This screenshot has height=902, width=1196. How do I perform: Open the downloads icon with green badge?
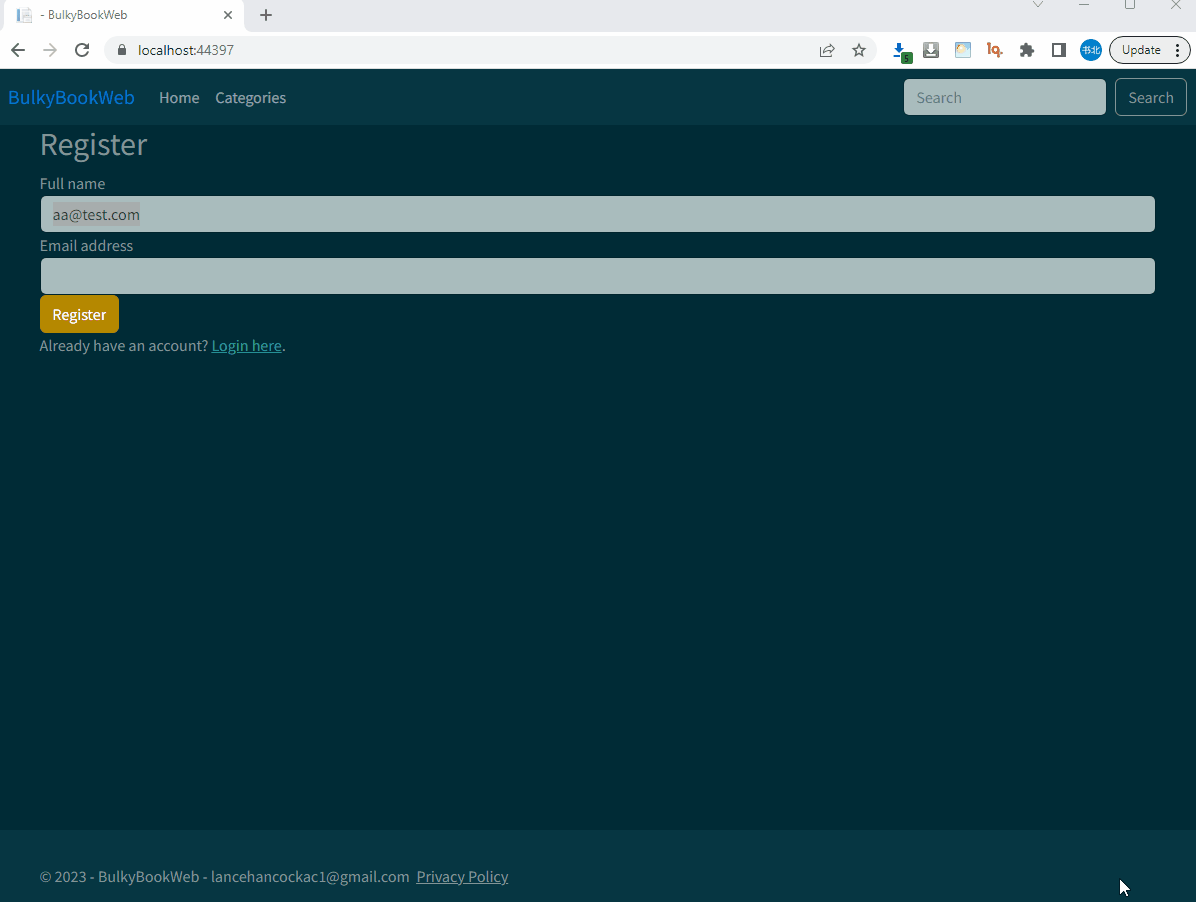901,49
